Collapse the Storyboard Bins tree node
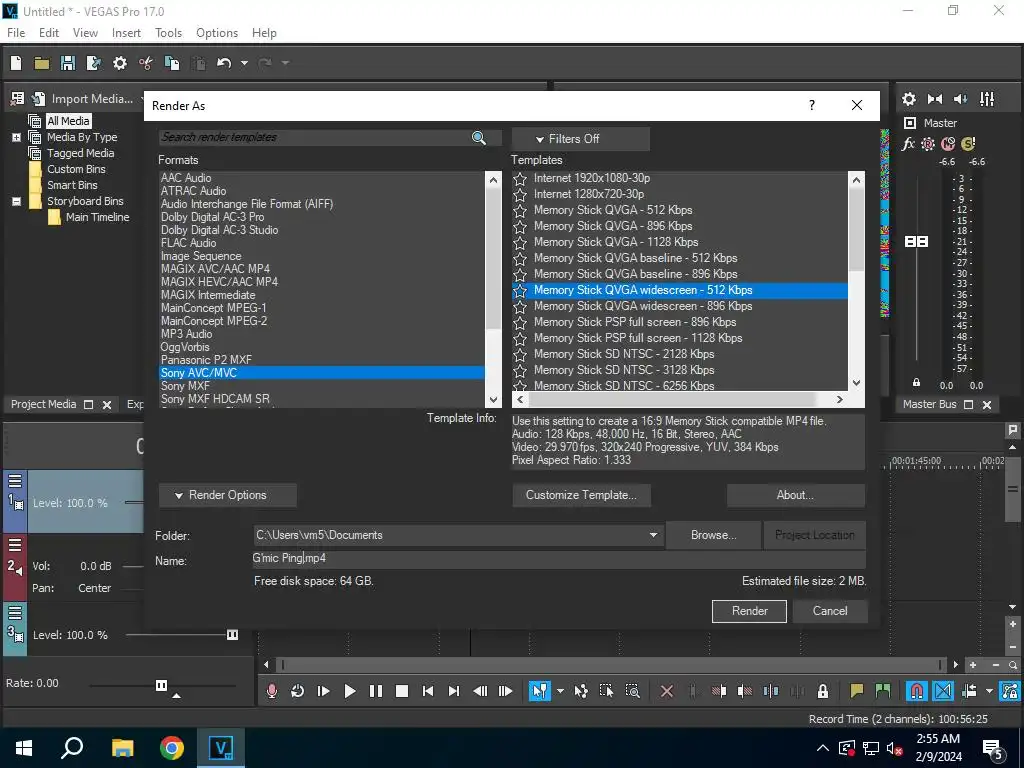The width and height of the screenshot is (1024, 768). click(16, 202)
